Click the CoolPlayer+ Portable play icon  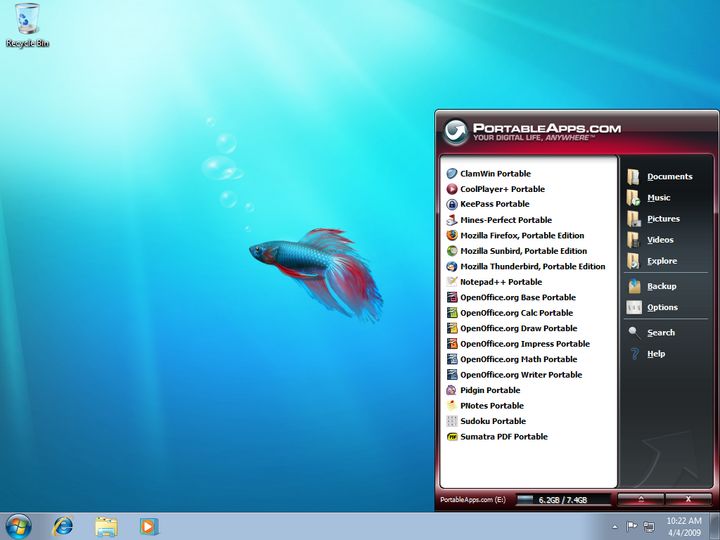pos(452,189)
